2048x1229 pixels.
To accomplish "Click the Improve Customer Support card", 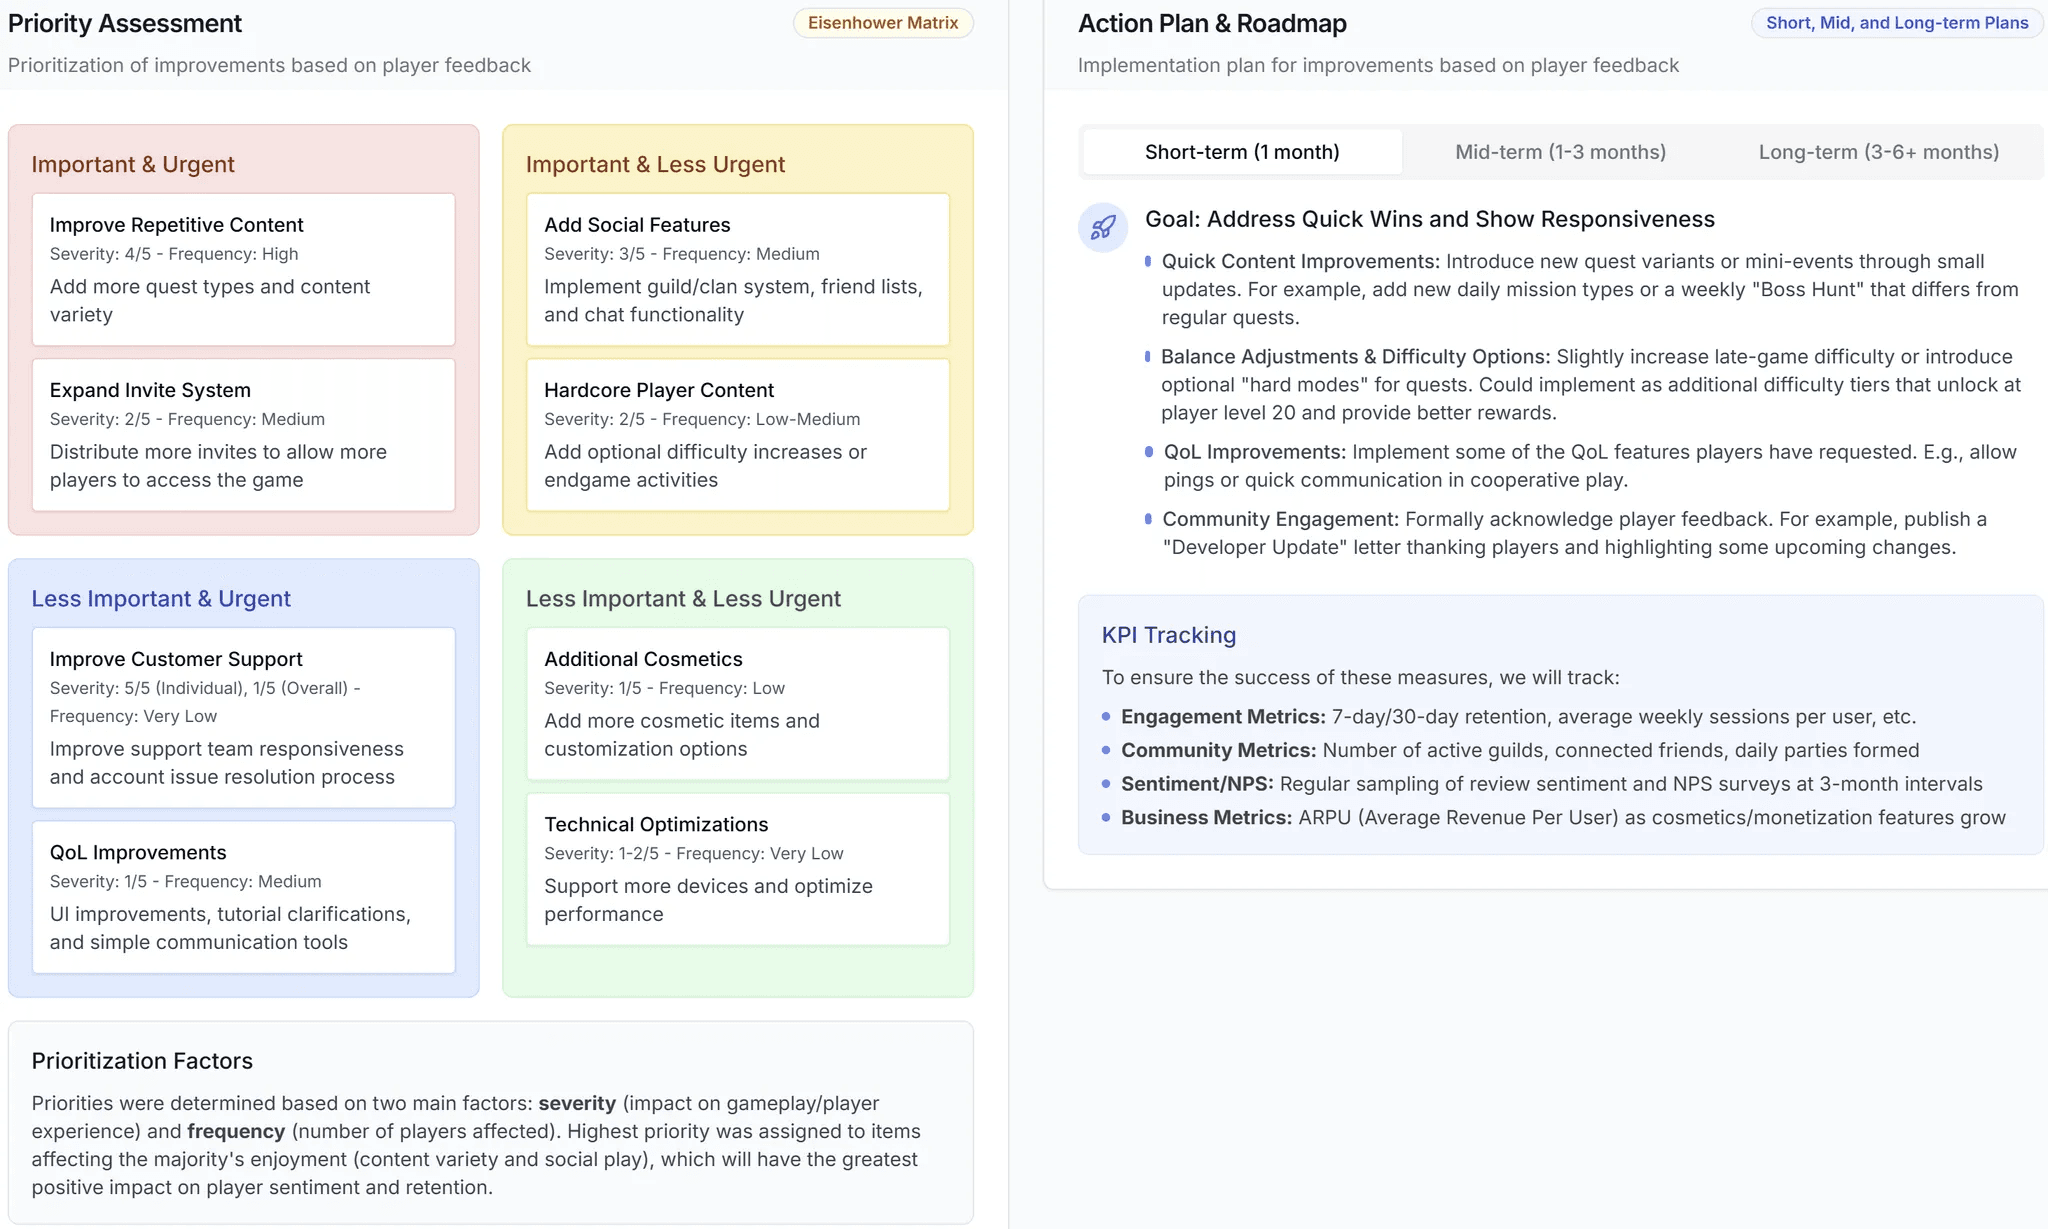I will 243,718.
